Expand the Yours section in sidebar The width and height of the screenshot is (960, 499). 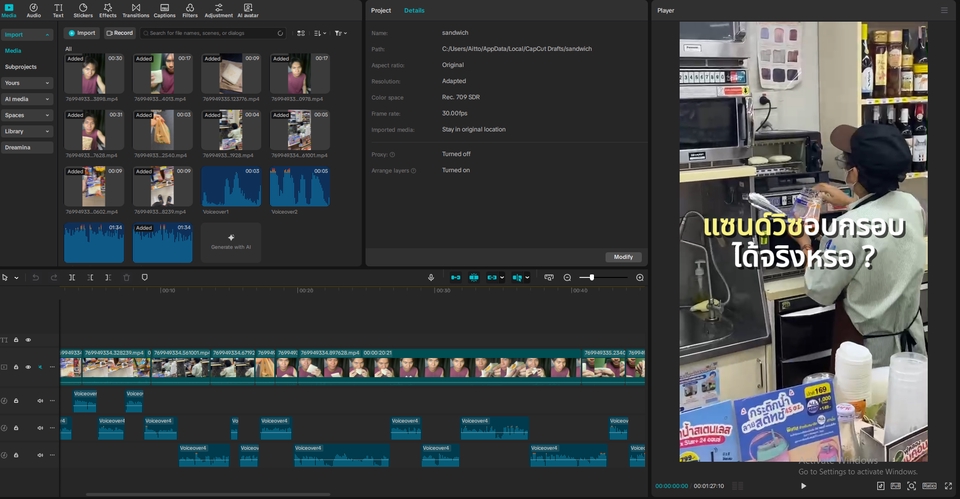(x=27, y=83)
